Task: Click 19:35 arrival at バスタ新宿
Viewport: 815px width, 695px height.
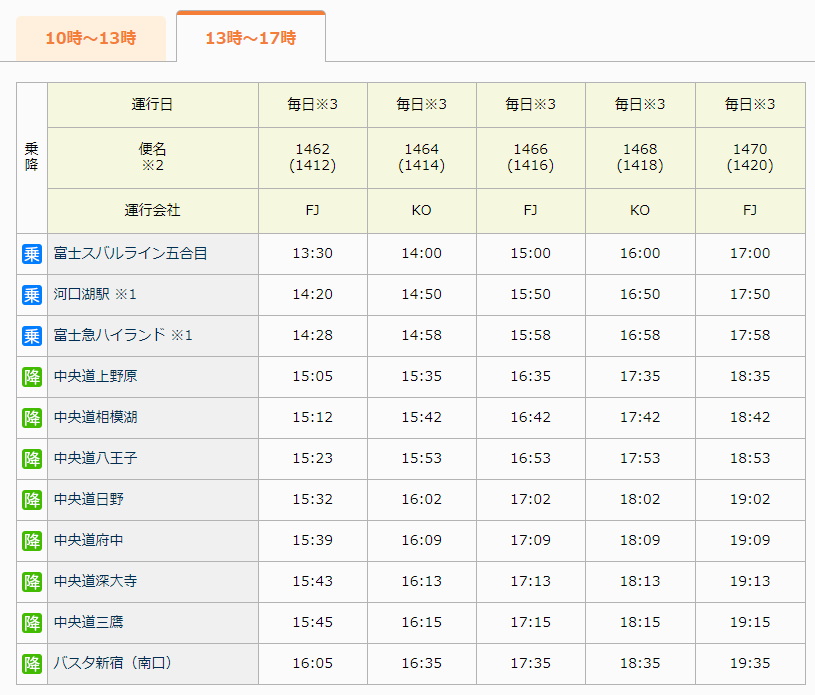Action: point(750,664)
